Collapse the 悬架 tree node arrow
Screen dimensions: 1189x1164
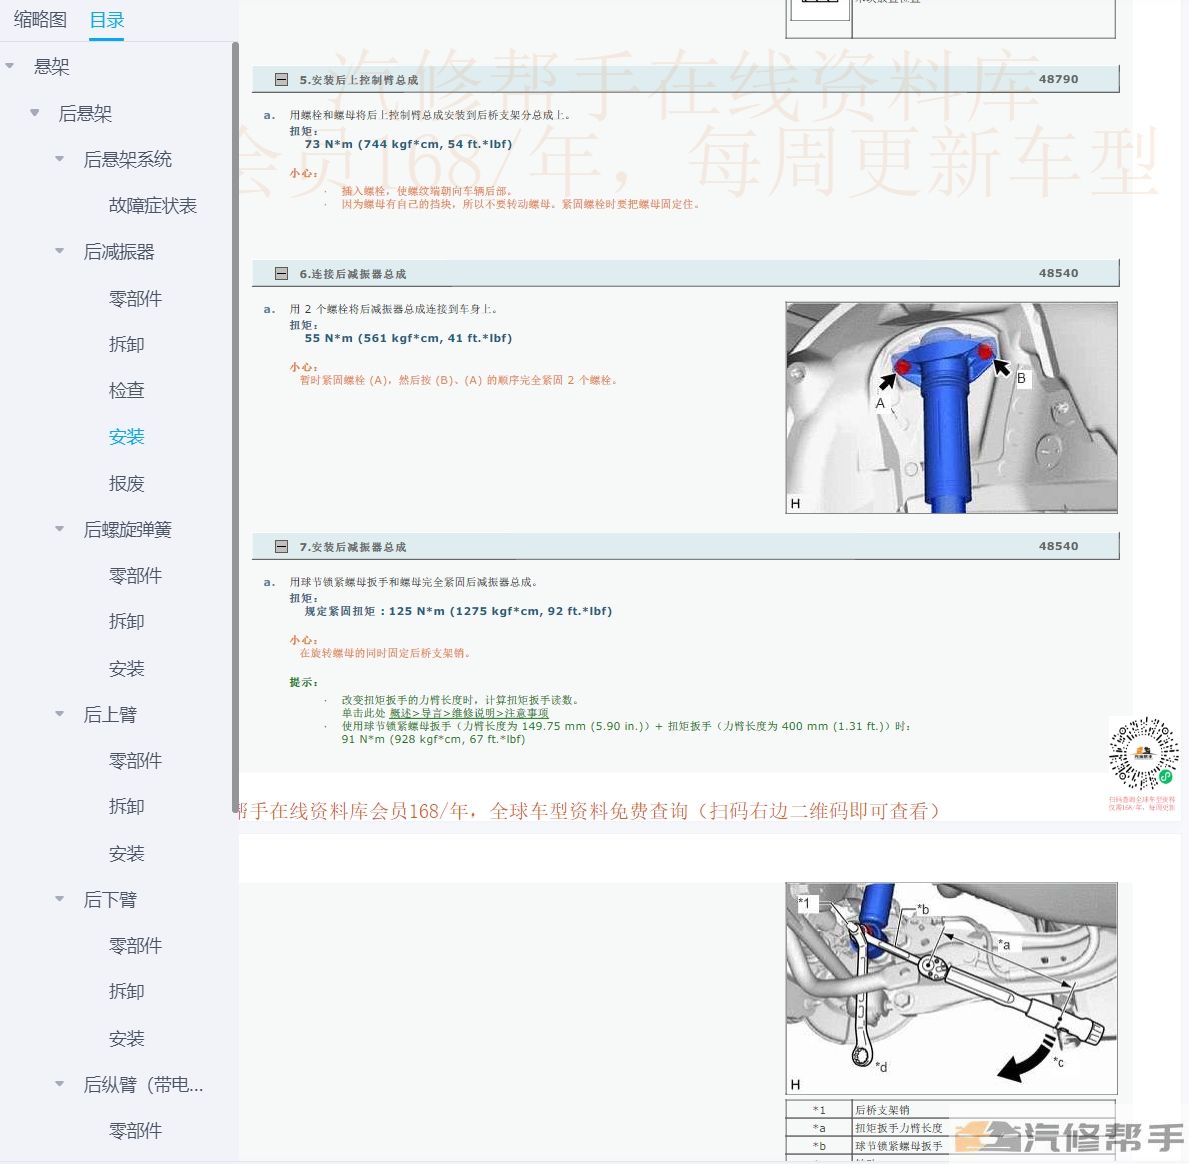(x=10, y=66)
